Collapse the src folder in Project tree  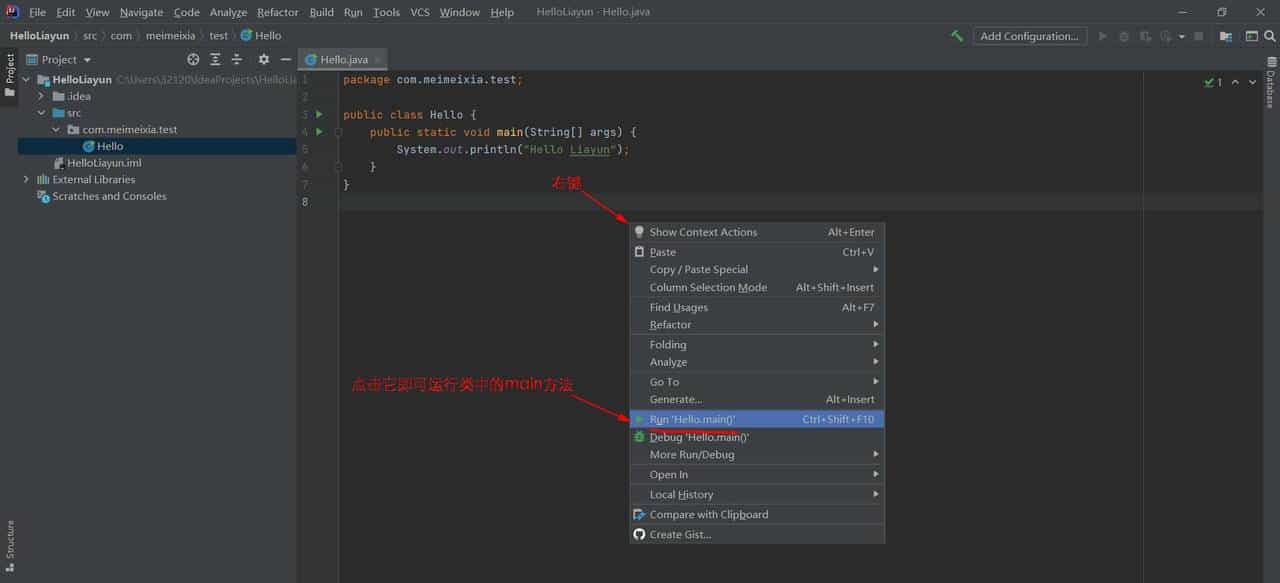point(43,112)
